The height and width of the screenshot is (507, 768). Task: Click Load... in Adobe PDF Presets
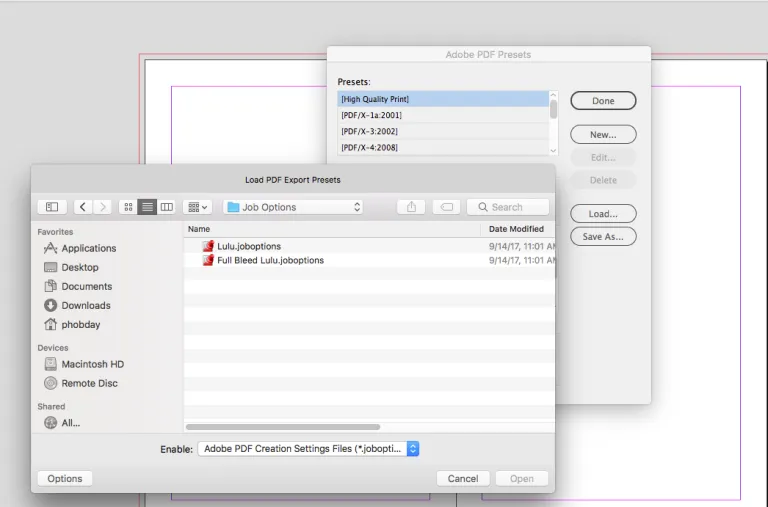(x=603, y=214)
